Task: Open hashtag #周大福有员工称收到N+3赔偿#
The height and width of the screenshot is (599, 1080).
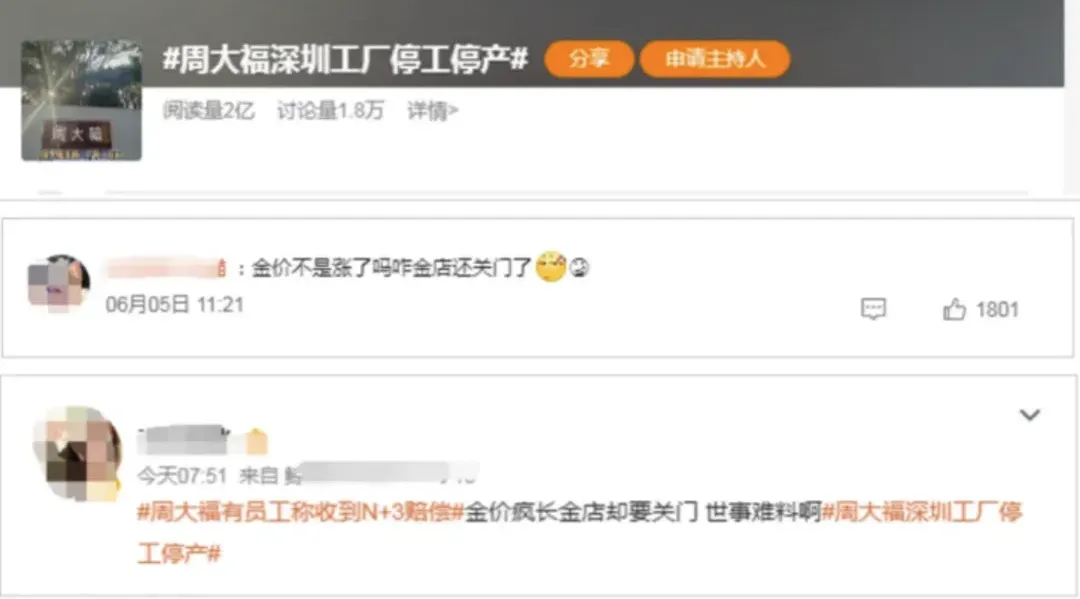Action: pos(300,512)
